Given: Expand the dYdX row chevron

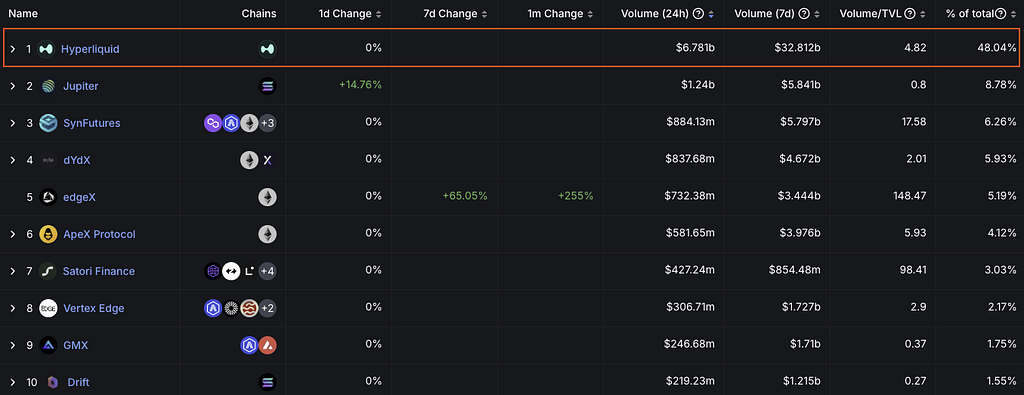Looking at the screenshot, I should click(x=12, y=160).
